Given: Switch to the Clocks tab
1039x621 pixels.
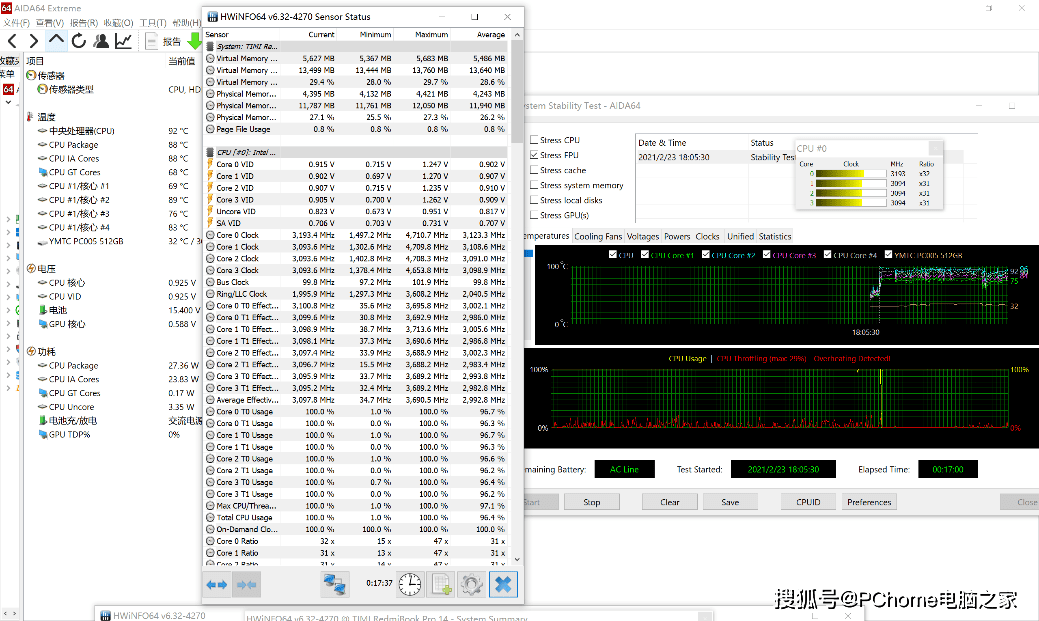Looking at the screenshot, I should (707, 237).
